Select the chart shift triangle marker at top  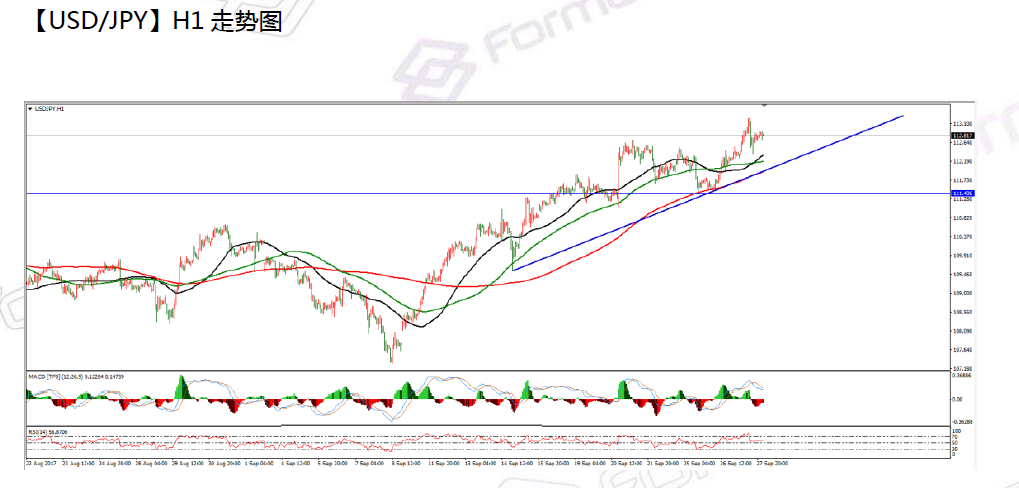point(765,104)
